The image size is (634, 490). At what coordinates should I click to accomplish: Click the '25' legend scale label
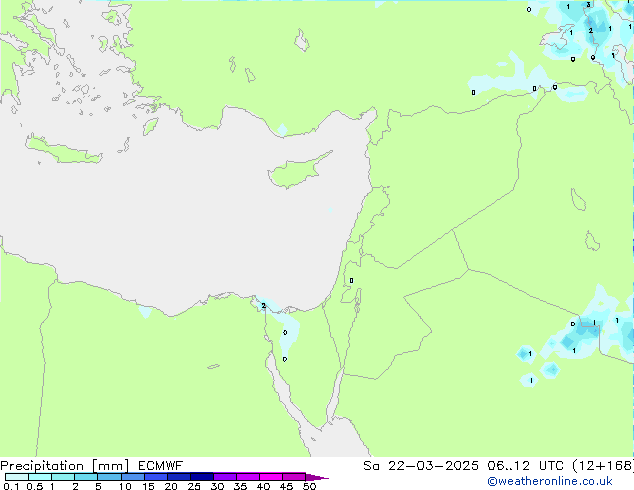[x=194, y=486]
